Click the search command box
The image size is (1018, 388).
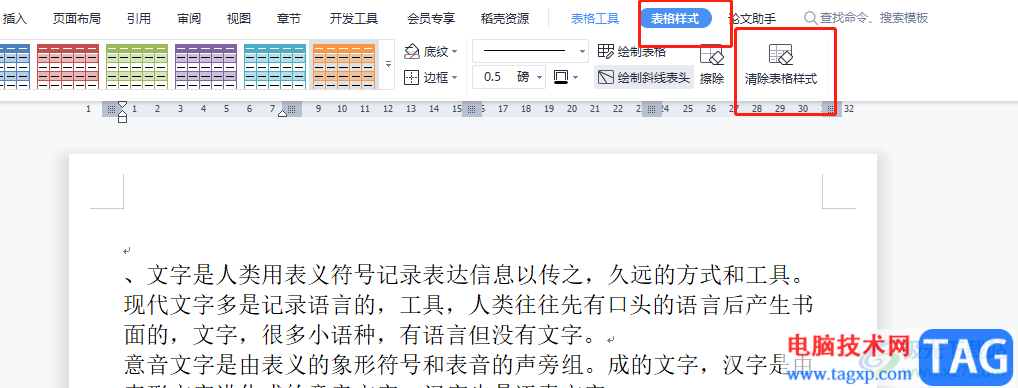pyautogui.click(x=866, y=18)
